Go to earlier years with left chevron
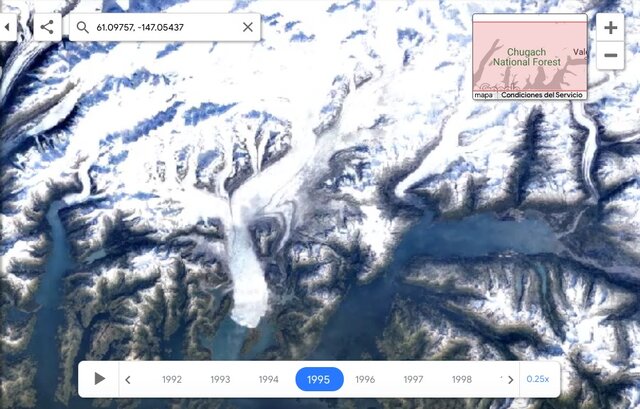The width and height of the screenshot is (640, 409). [128, 380]
